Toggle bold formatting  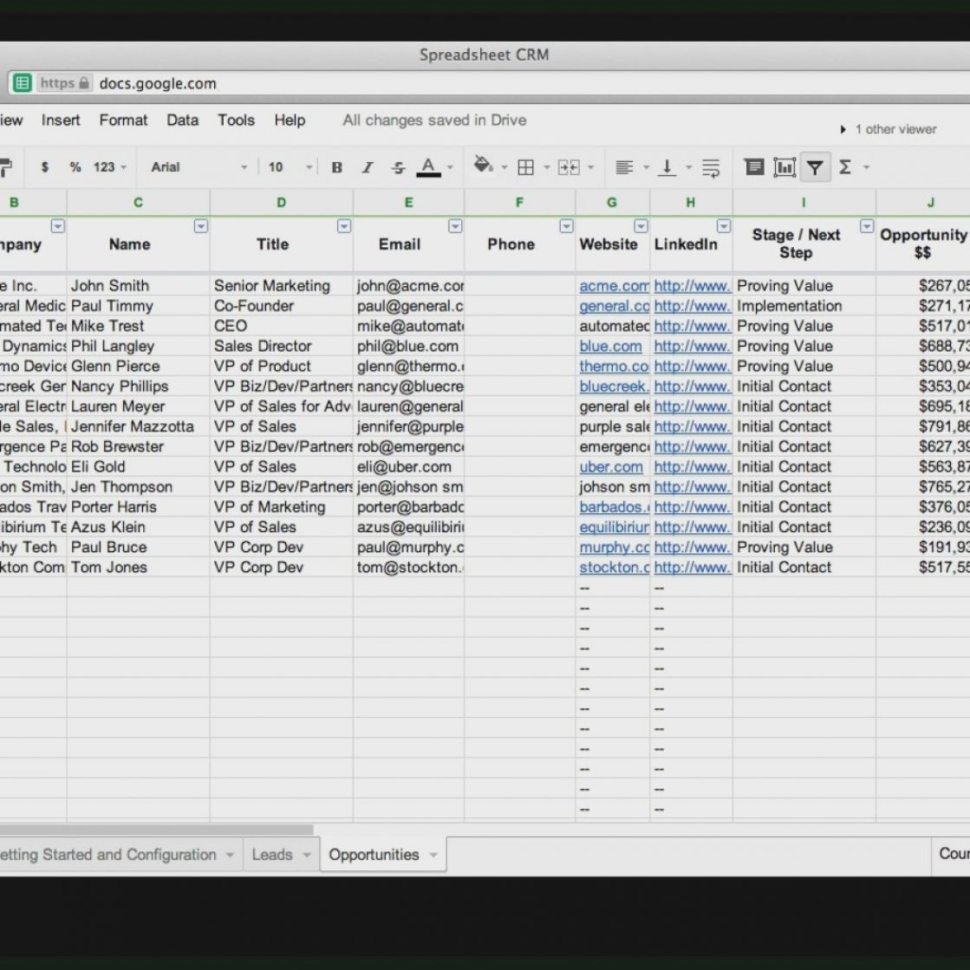(x=336, y=167)
